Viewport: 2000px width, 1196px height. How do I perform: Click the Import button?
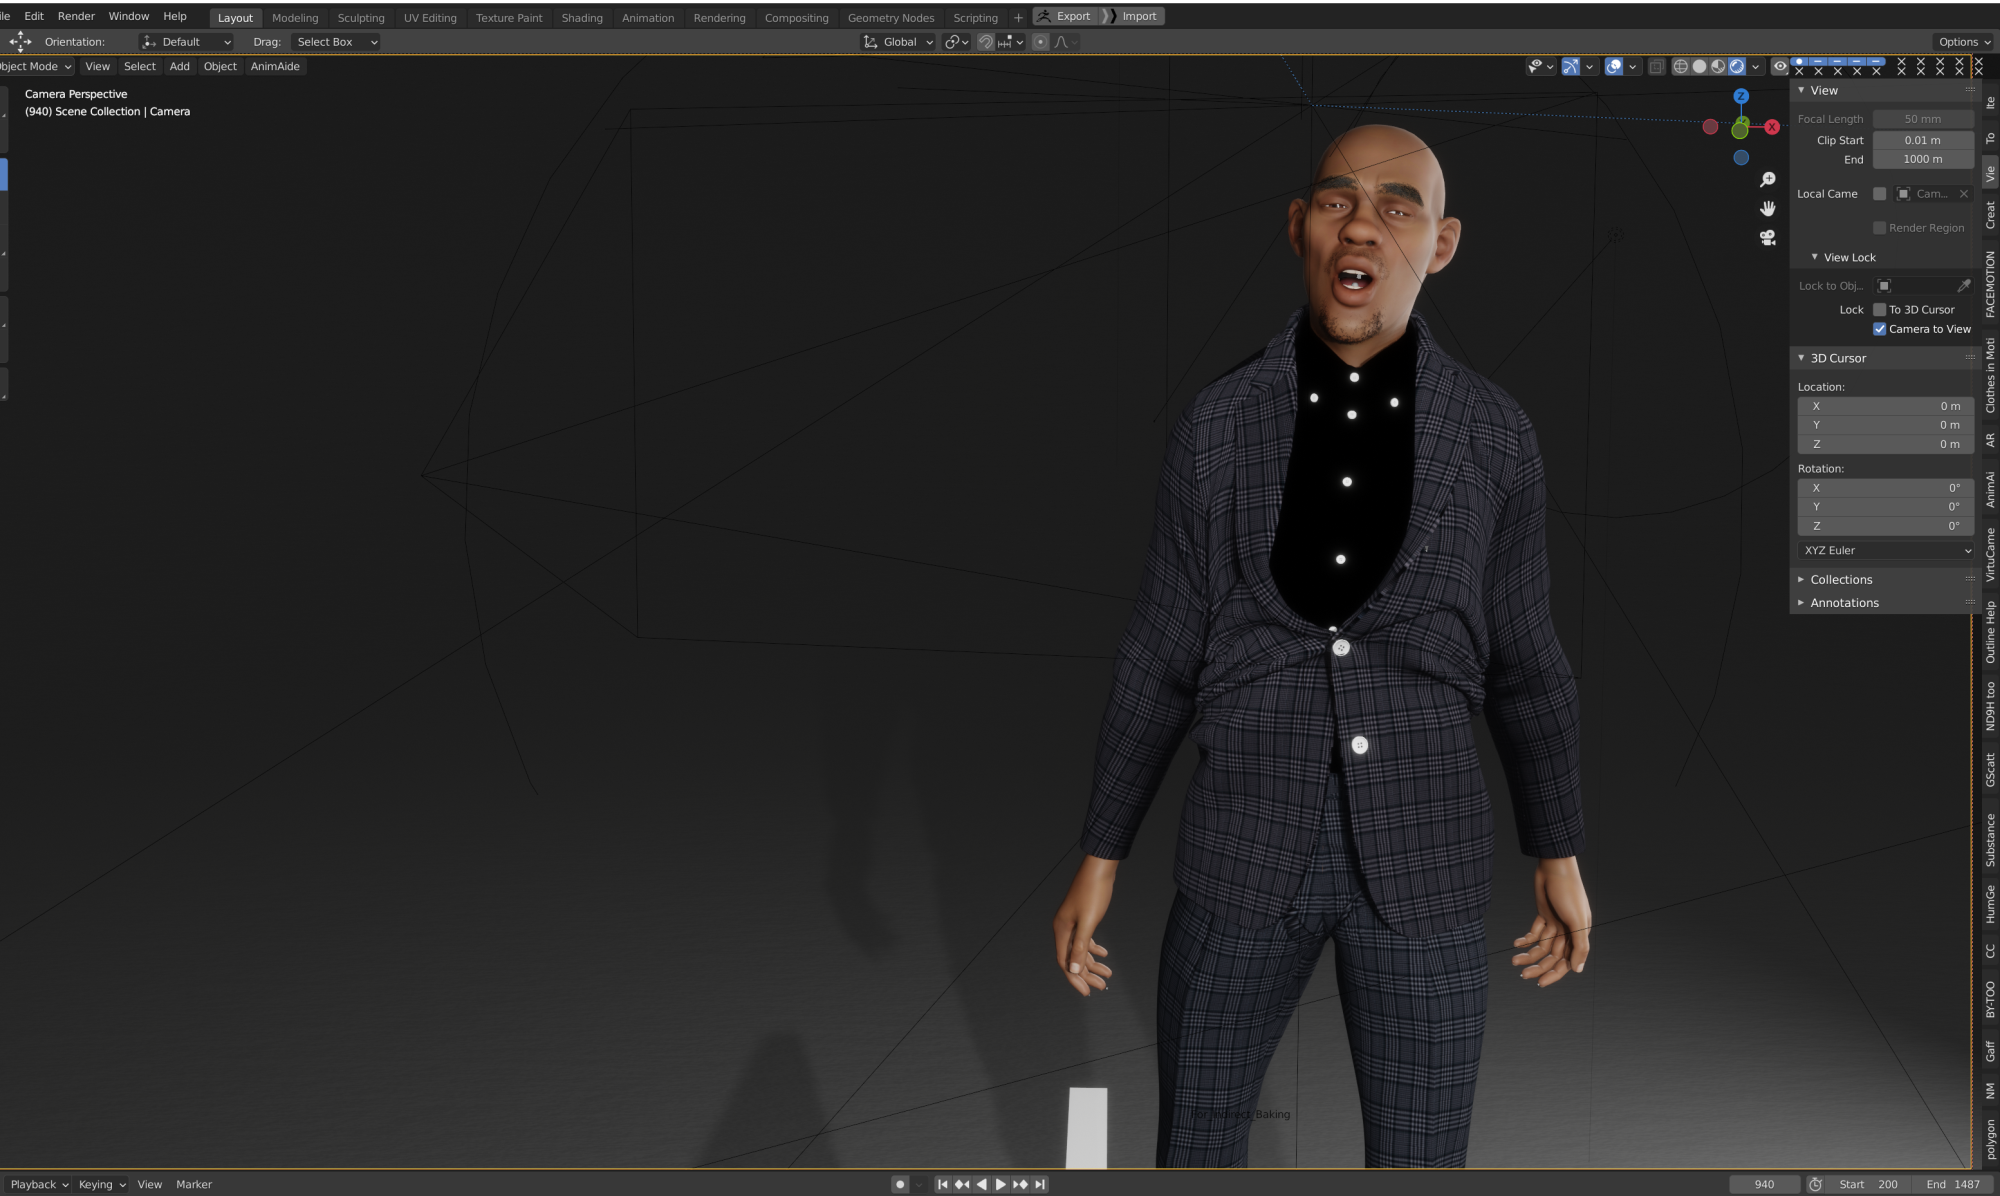pos(1132,16)
